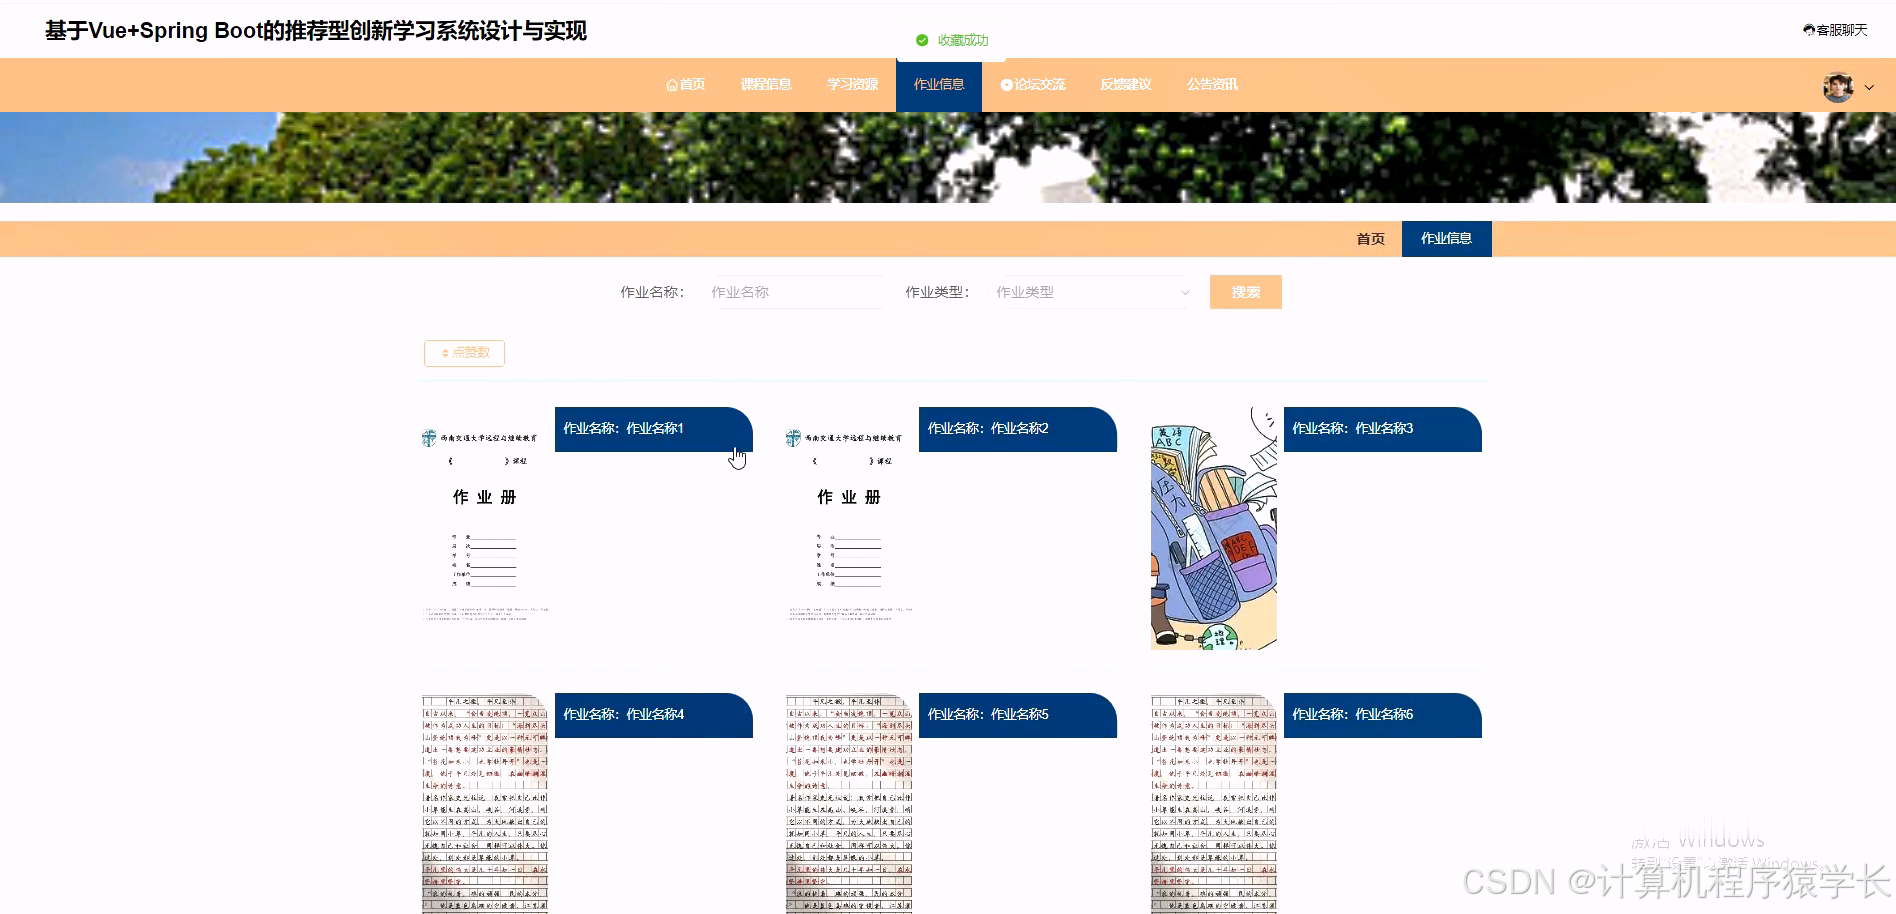Open the 作业类型 dropdown

point(1092,292)
